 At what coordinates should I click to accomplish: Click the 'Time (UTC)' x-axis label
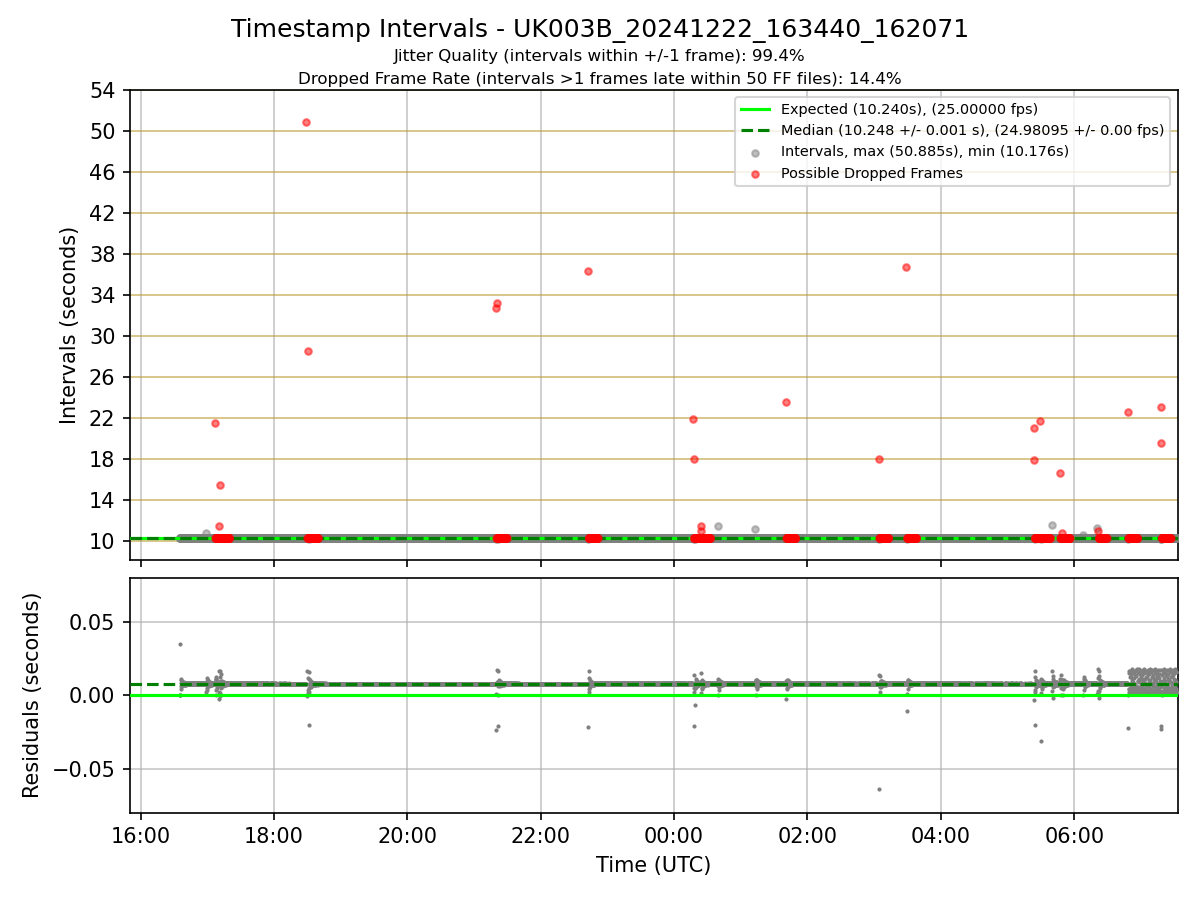pyautogui.click(x=653, y=865)
